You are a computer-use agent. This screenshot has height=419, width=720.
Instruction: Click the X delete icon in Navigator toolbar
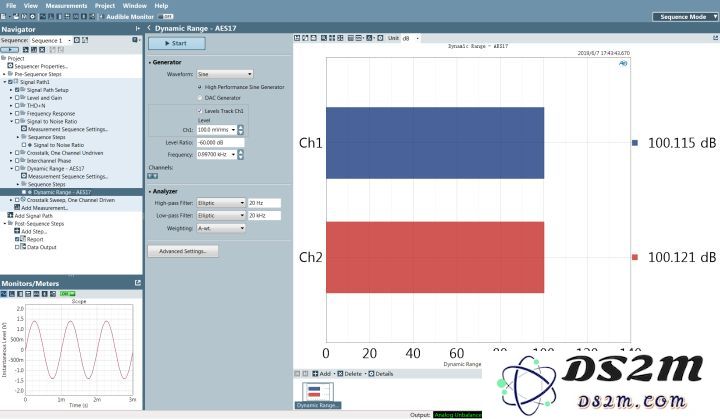pyautogui.click(x=42, y=50)
